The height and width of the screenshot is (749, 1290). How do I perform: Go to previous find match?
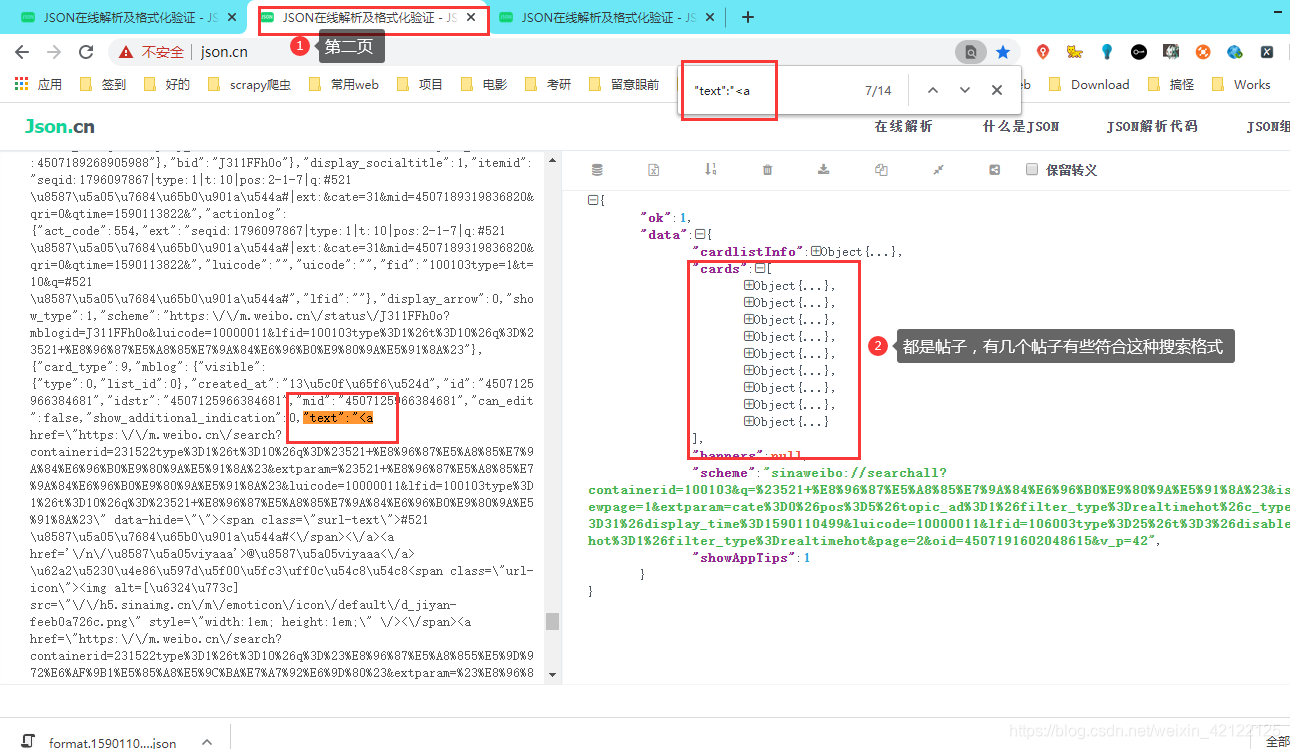click(x=933, y=90)
